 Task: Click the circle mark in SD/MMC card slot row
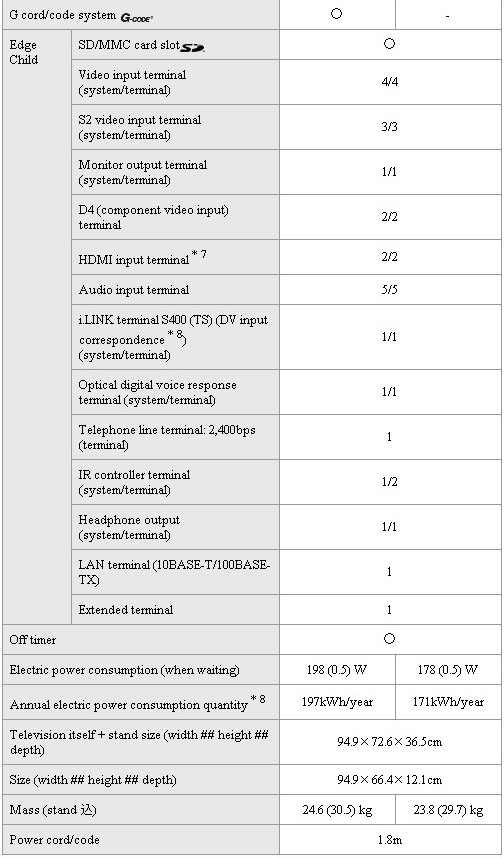coord(389,44)
